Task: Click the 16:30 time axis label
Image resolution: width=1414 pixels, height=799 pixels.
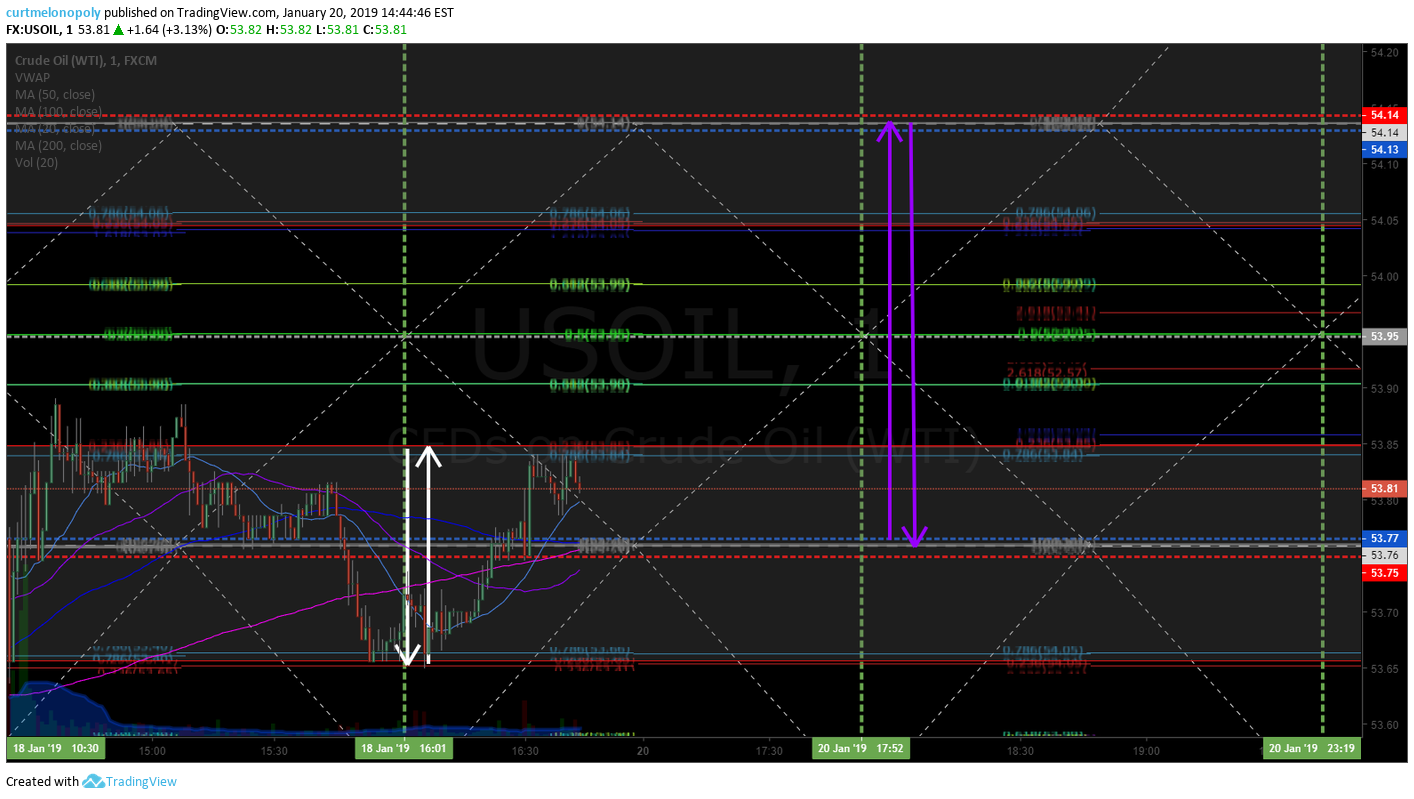Action: [x=524, y=750]
